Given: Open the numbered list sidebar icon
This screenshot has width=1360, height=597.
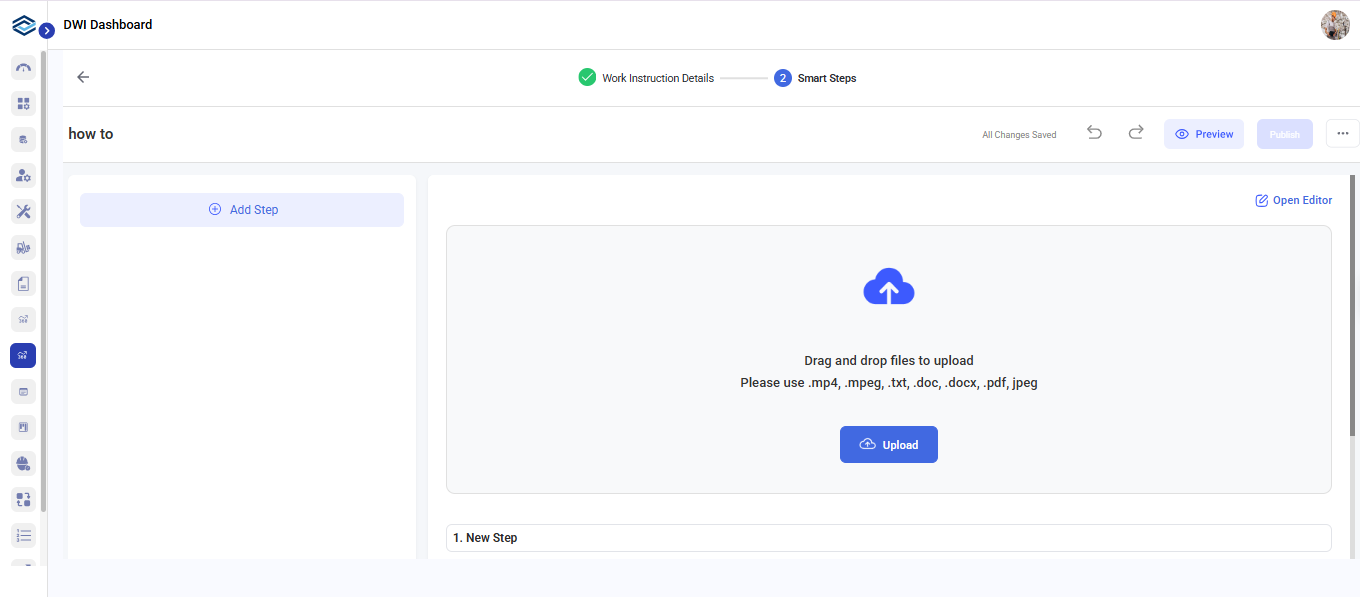Looking at the screenshot, I should 23,535.
